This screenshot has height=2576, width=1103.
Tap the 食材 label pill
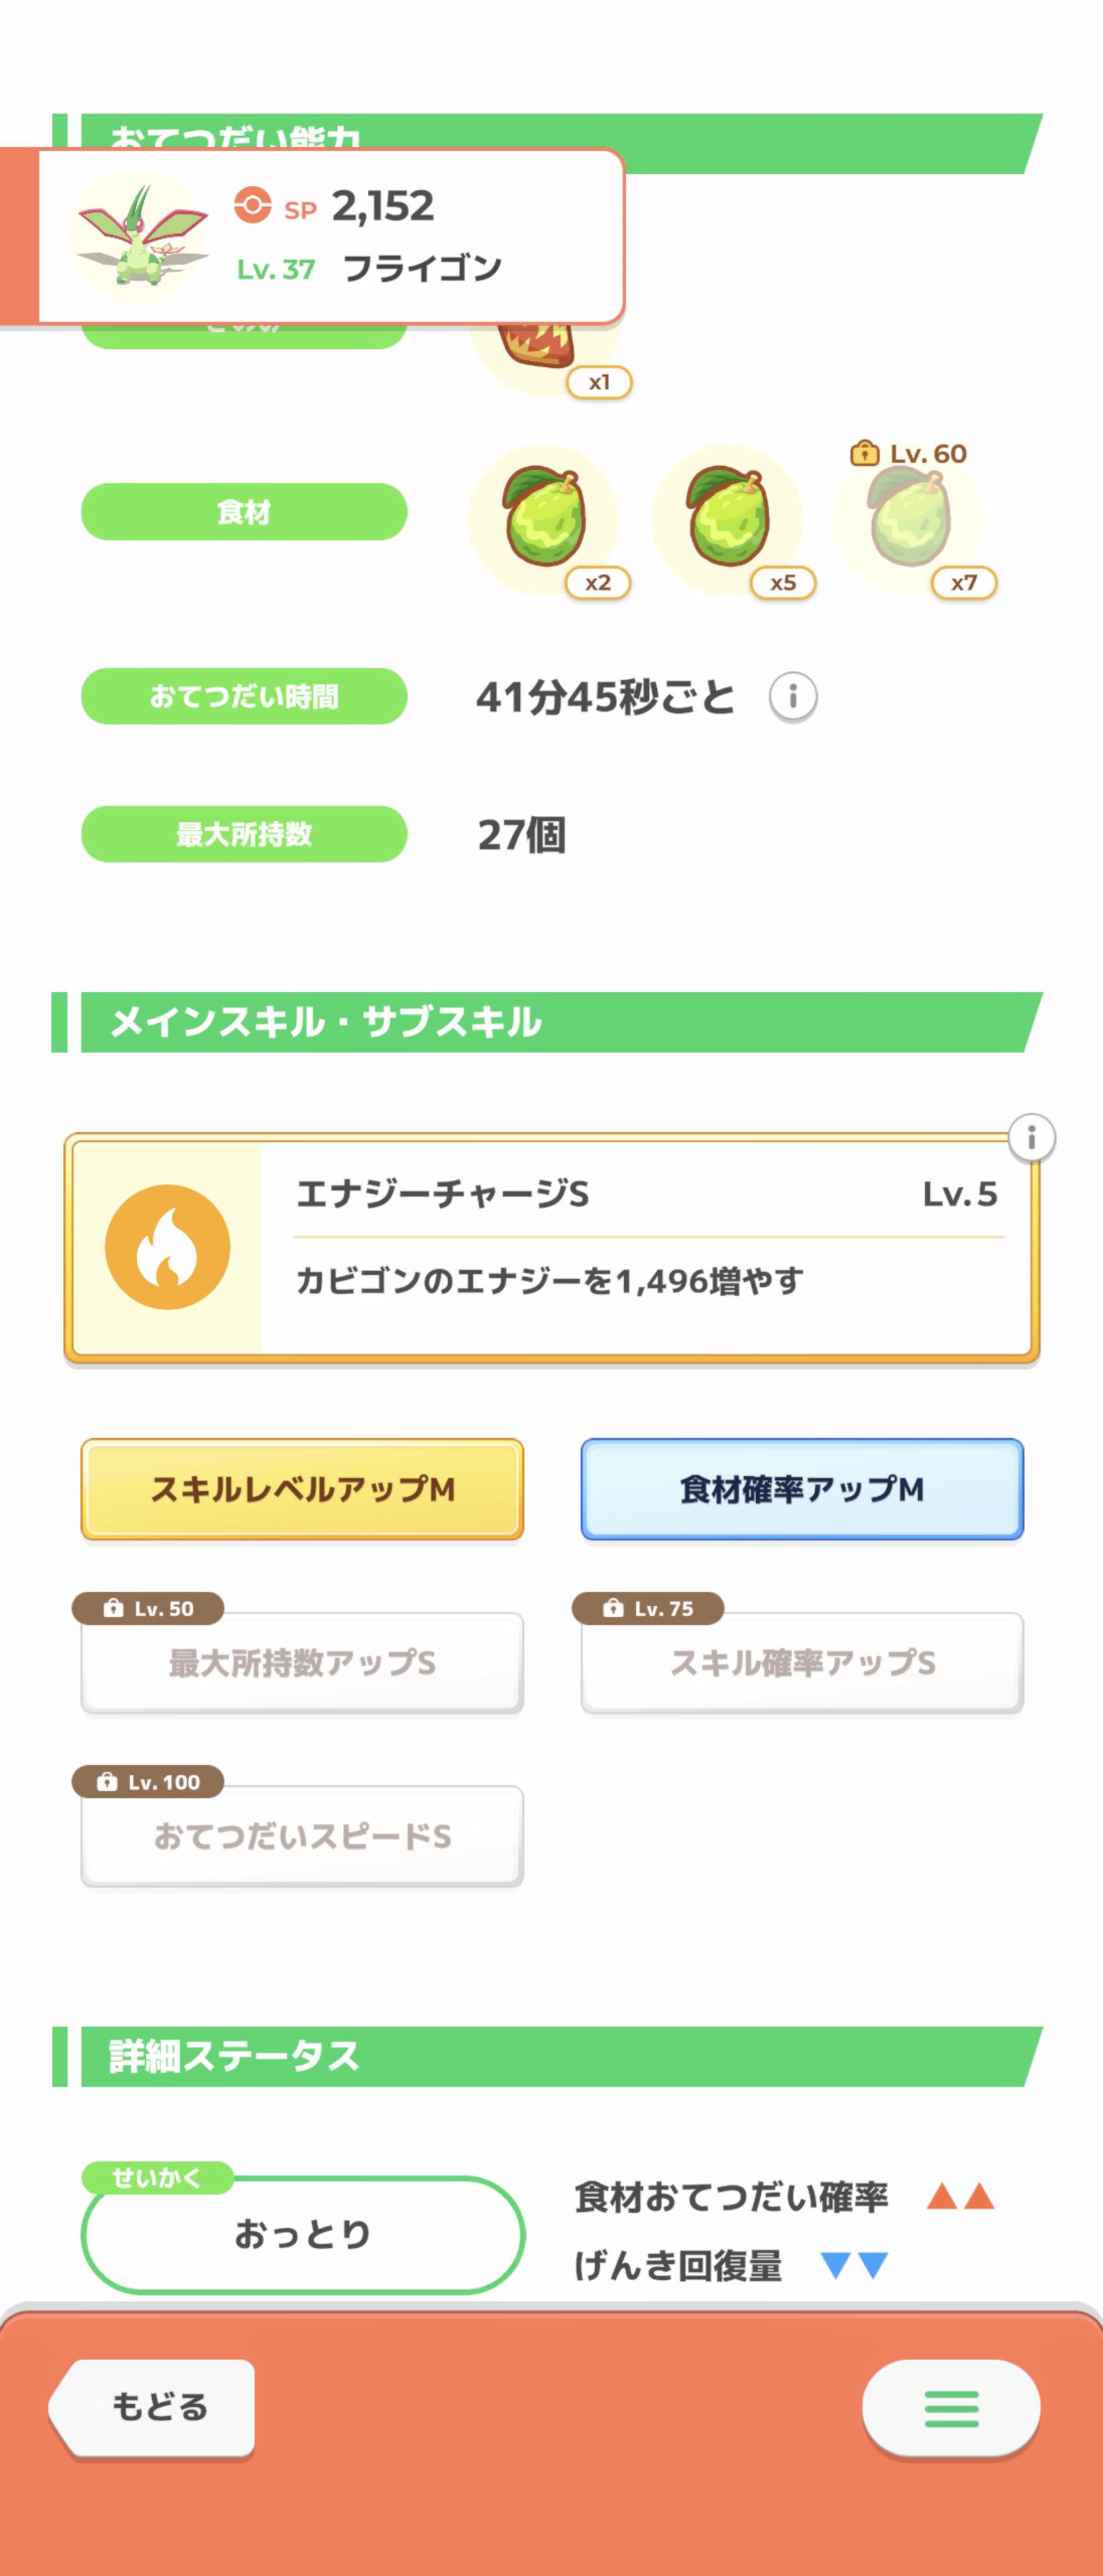pos(244,512)
